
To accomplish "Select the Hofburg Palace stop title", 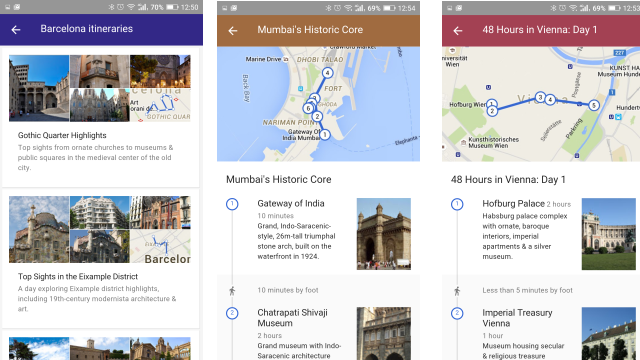I will click(513, 203).
